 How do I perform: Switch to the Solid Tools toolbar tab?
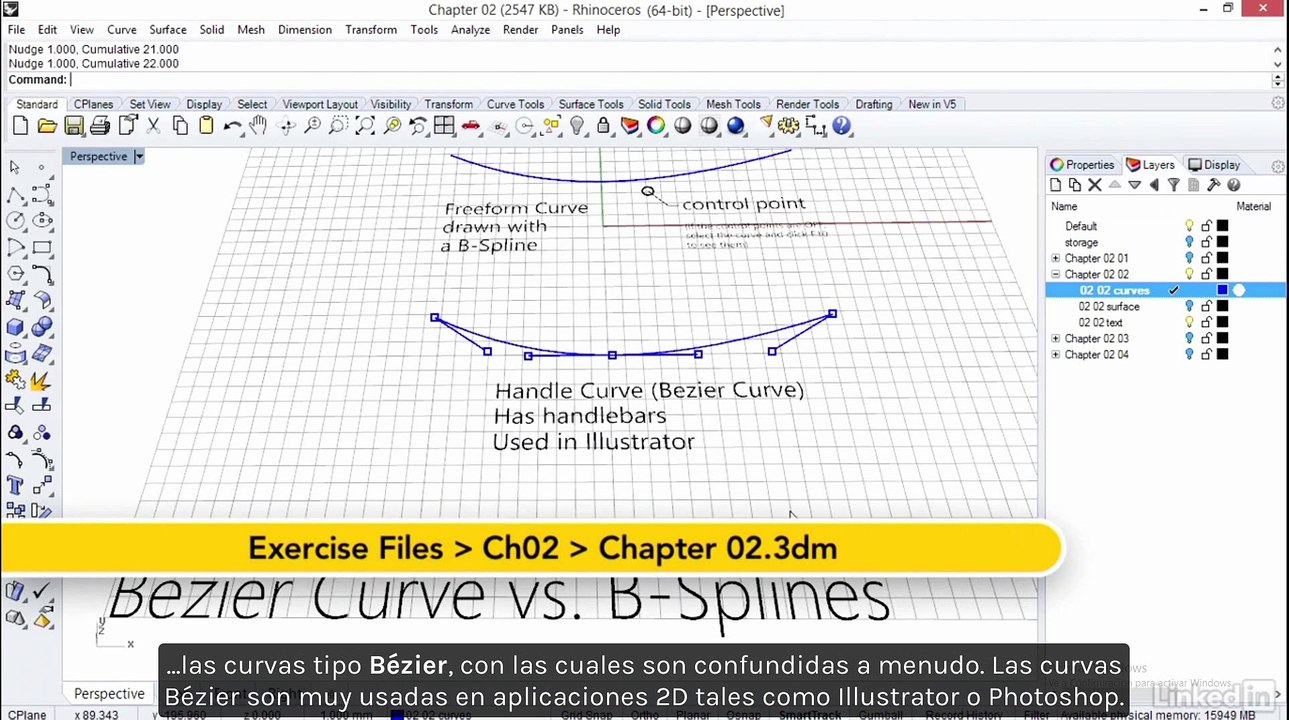click(664, 104)
